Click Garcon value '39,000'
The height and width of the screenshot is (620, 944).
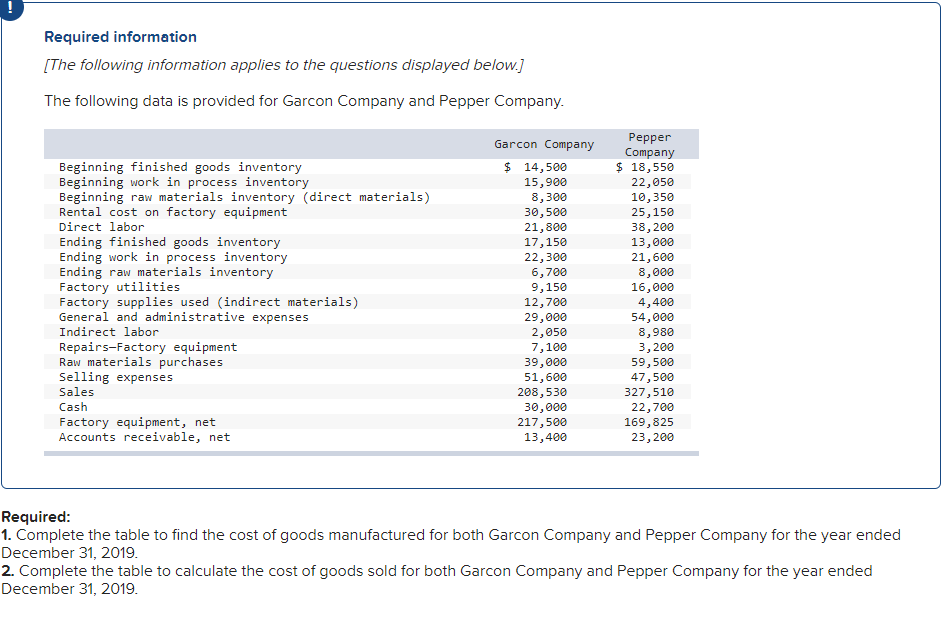[x=545, y=362]
